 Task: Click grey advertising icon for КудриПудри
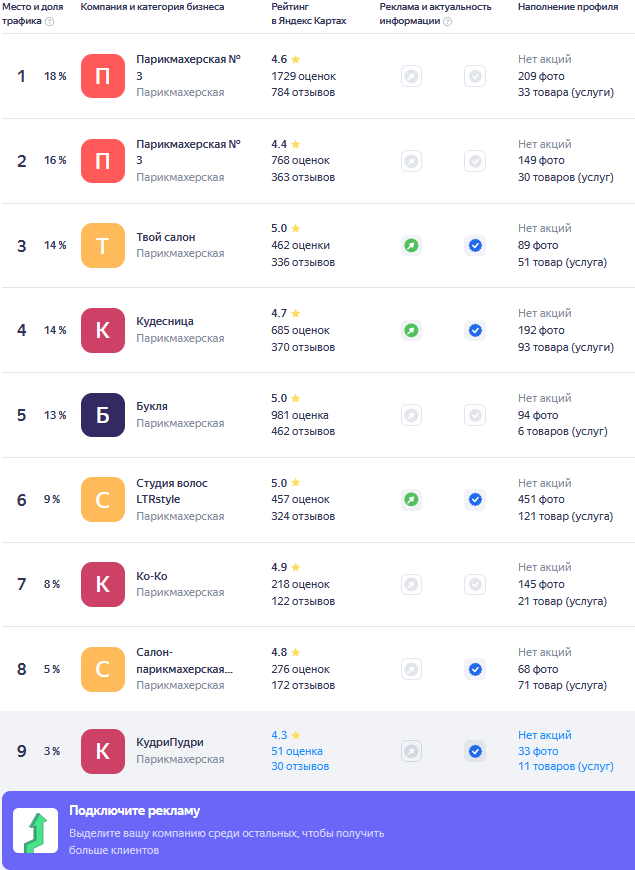pos(411,751)
